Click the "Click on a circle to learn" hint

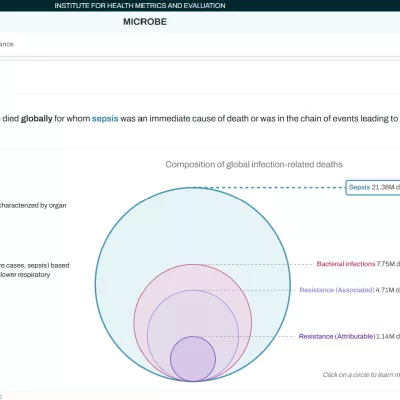point(361,375)
